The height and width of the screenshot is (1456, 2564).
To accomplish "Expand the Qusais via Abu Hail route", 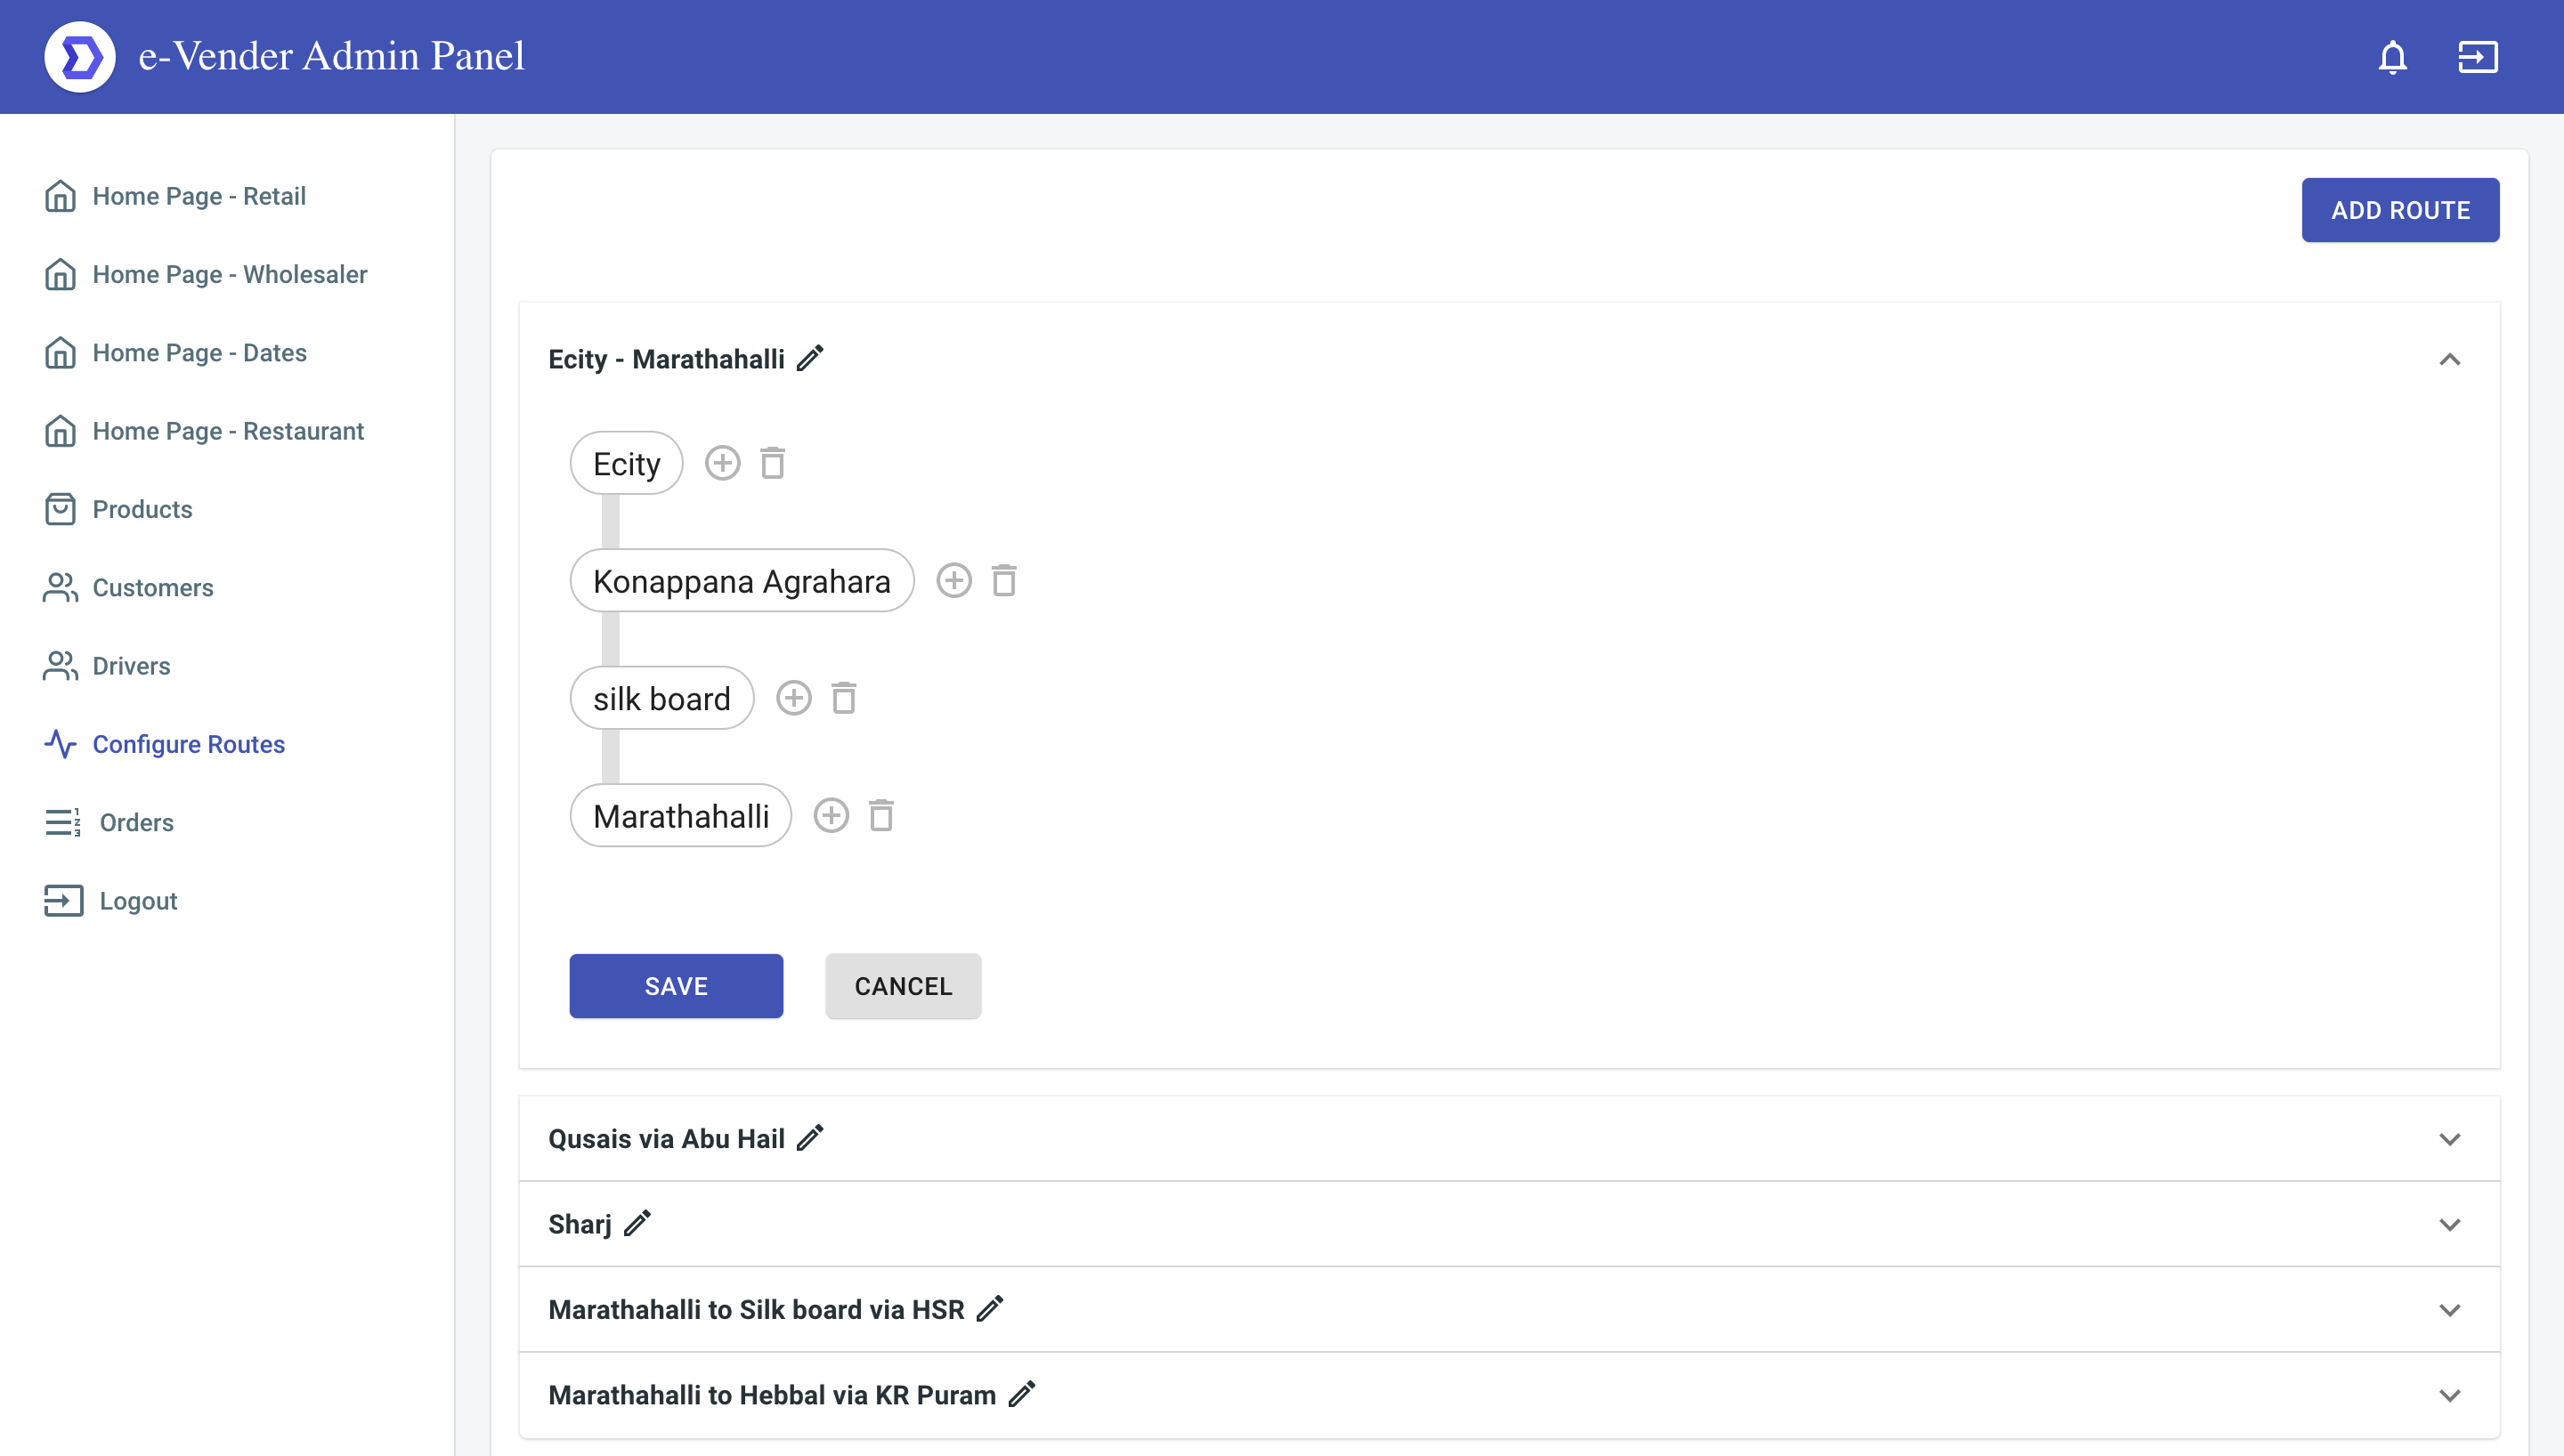I will pos(2449,1139).
